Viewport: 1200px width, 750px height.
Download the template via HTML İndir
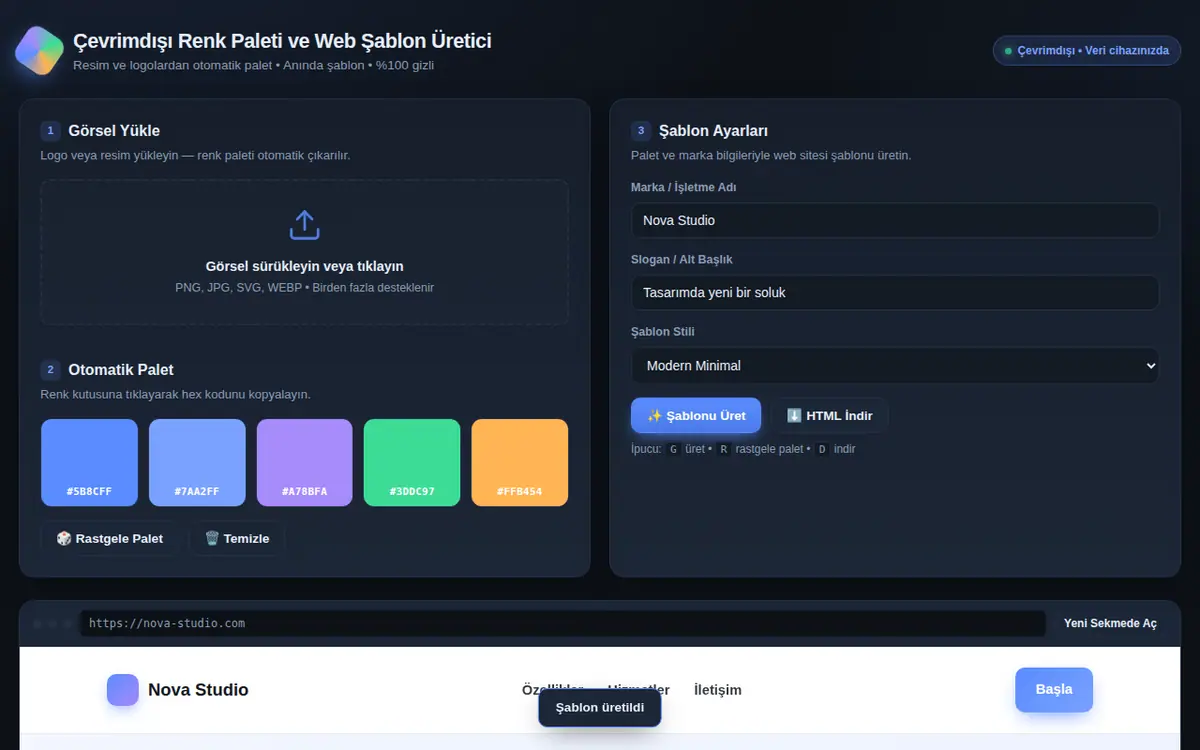click(829, 416)
